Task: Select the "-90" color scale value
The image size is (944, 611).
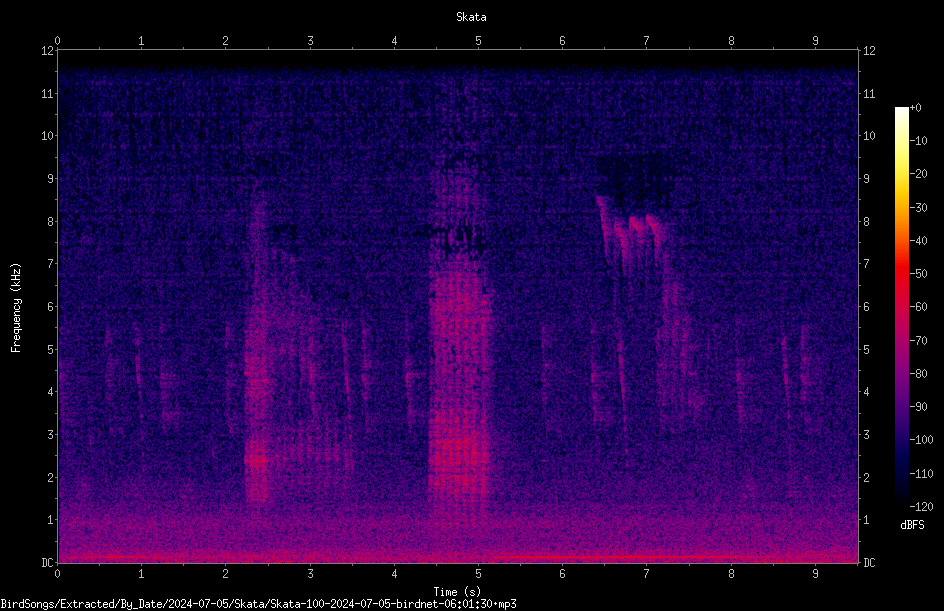Action: pos(919,407)
